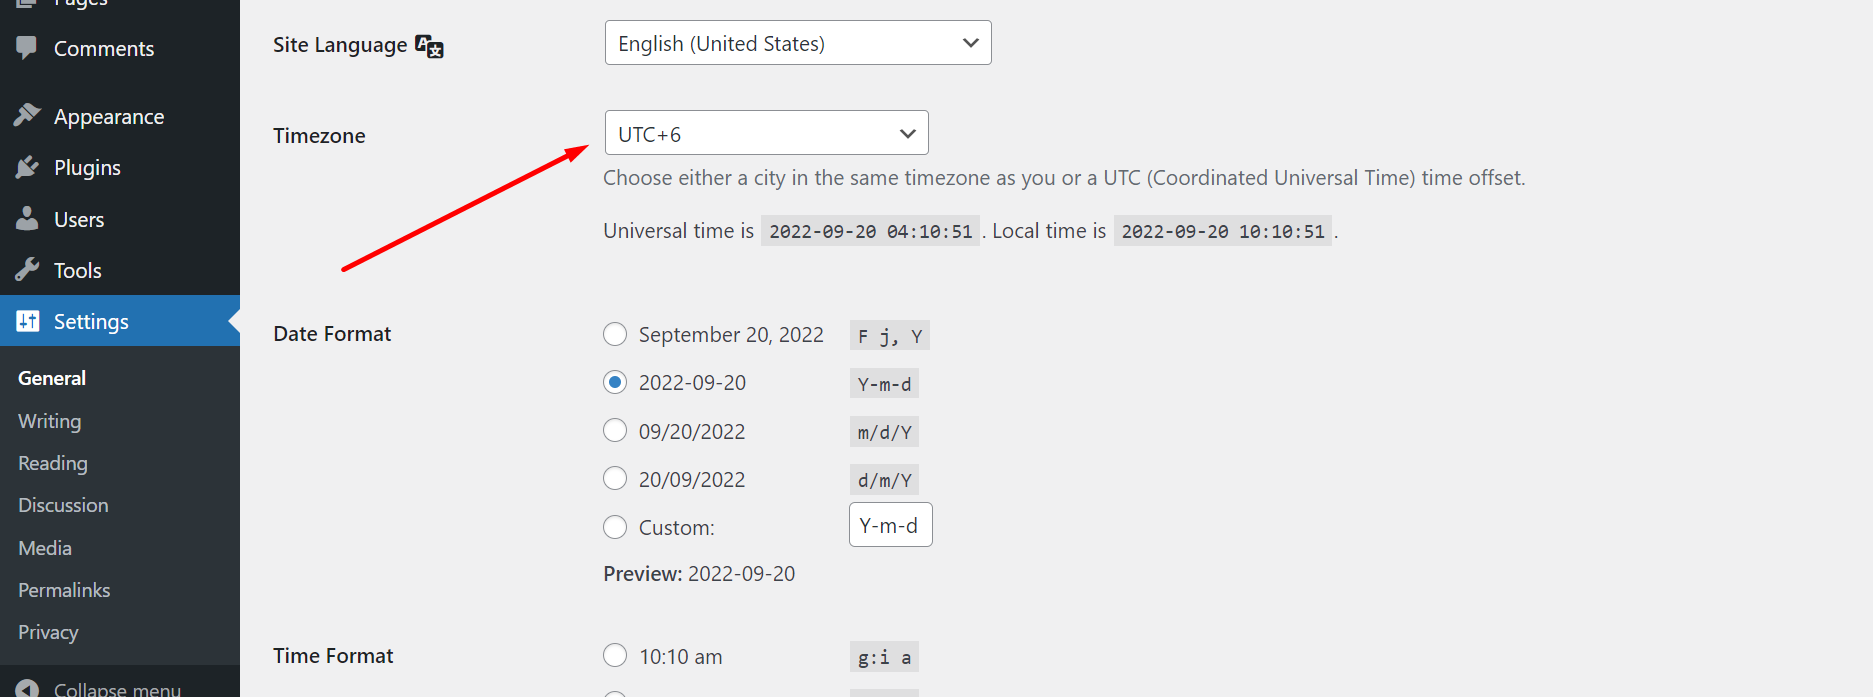Screen dimensions: 1873x697
Task: Expand the Timezone UTC+6 dropdown
Action: 766,133
